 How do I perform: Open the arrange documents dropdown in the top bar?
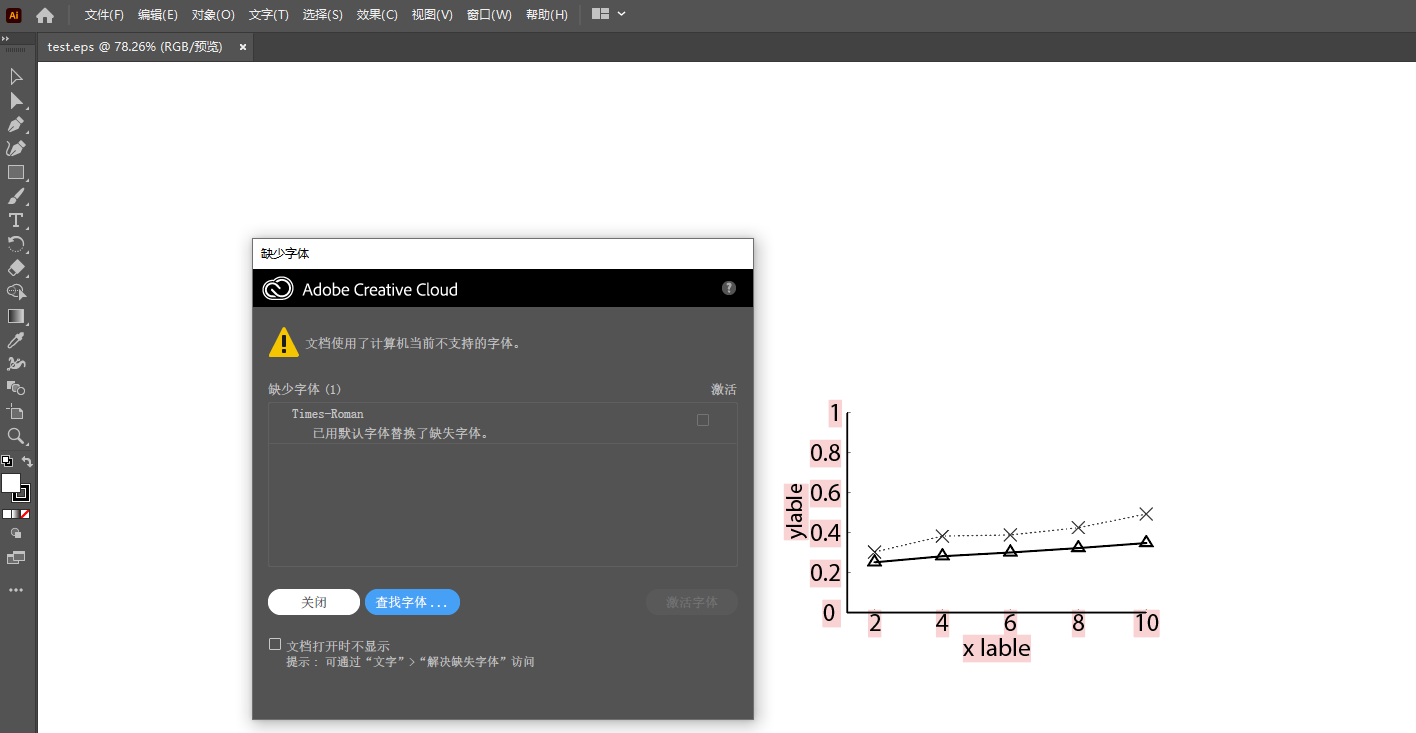609,14
